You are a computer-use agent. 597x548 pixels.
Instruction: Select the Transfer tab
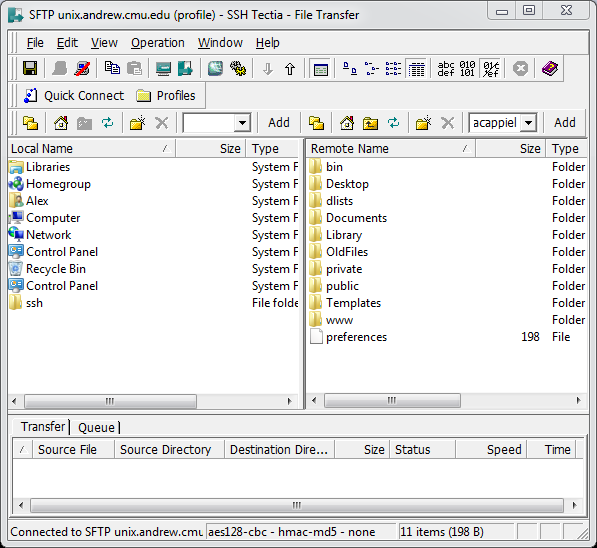[42, 427]
